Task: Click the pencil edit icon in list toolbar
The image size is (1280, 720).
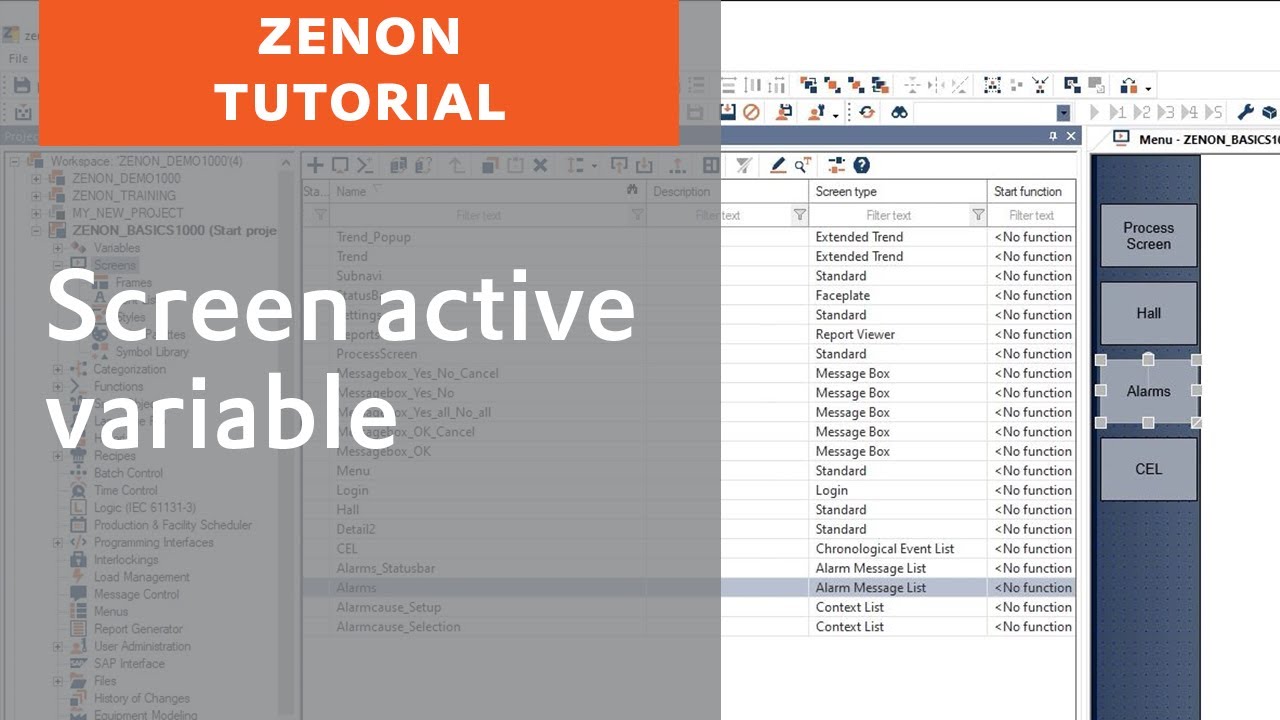Action: 778,164
